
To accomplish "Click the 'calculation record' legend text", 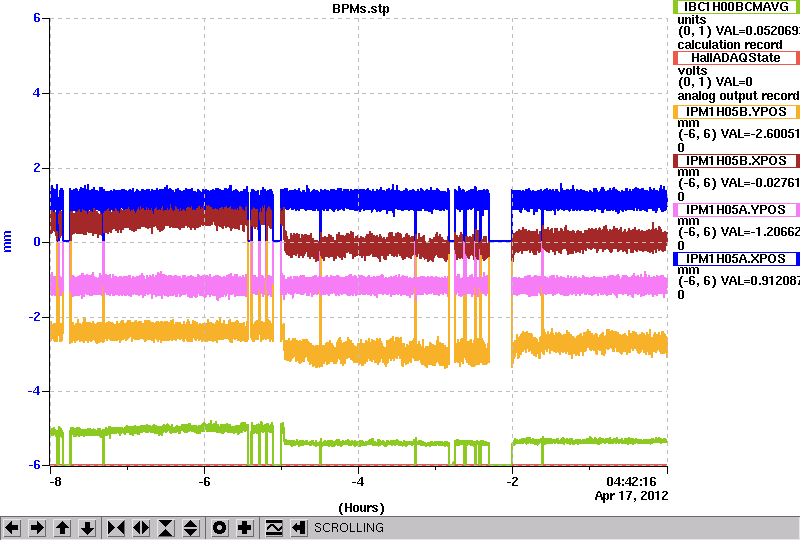I will [730, 45].
